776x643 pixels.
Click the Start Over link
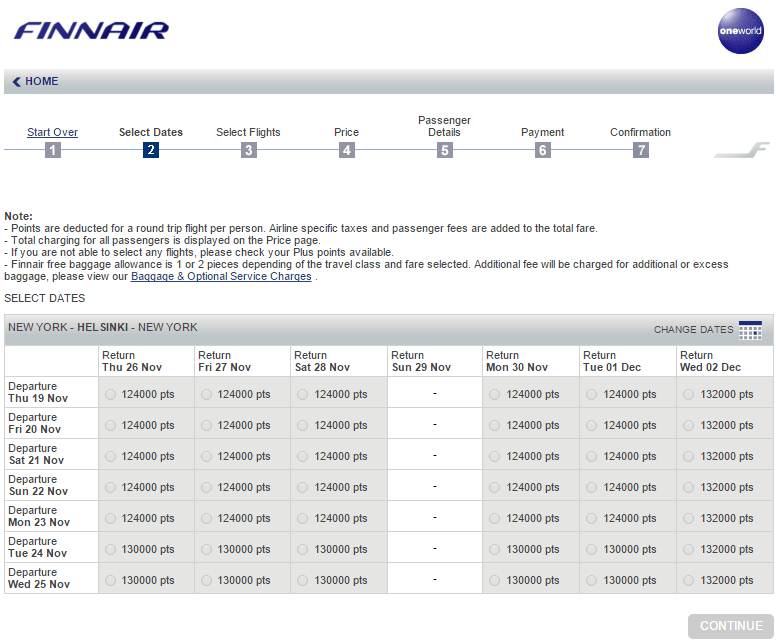pyautogui.click(x=52, y=132)
